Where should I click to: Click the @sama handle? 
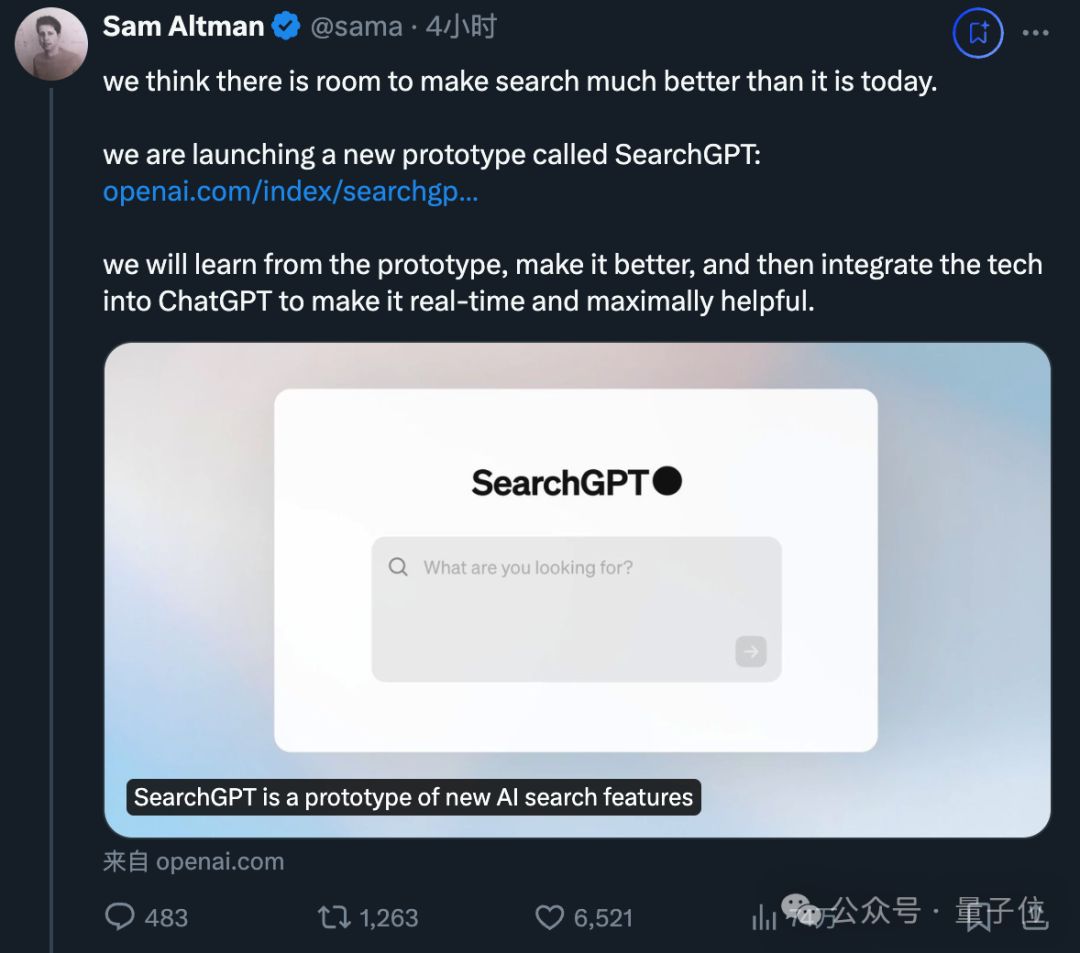tap(356, 27)
